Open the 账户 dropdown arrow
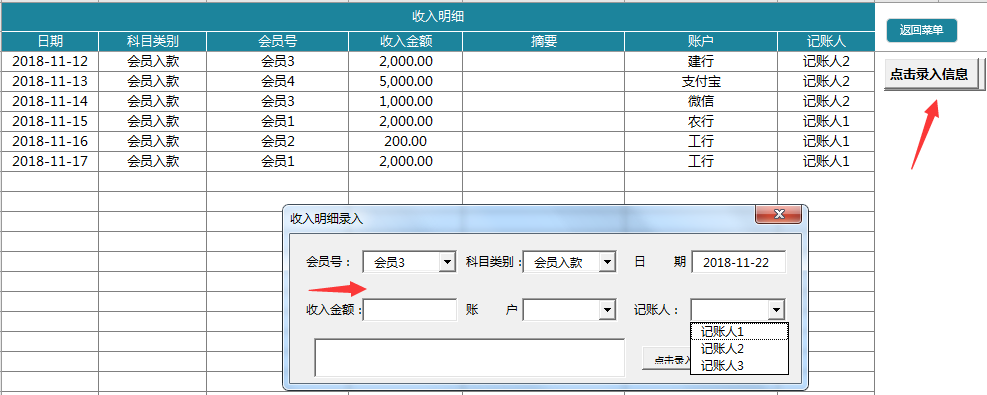987x395 pixels. (607, 309)
